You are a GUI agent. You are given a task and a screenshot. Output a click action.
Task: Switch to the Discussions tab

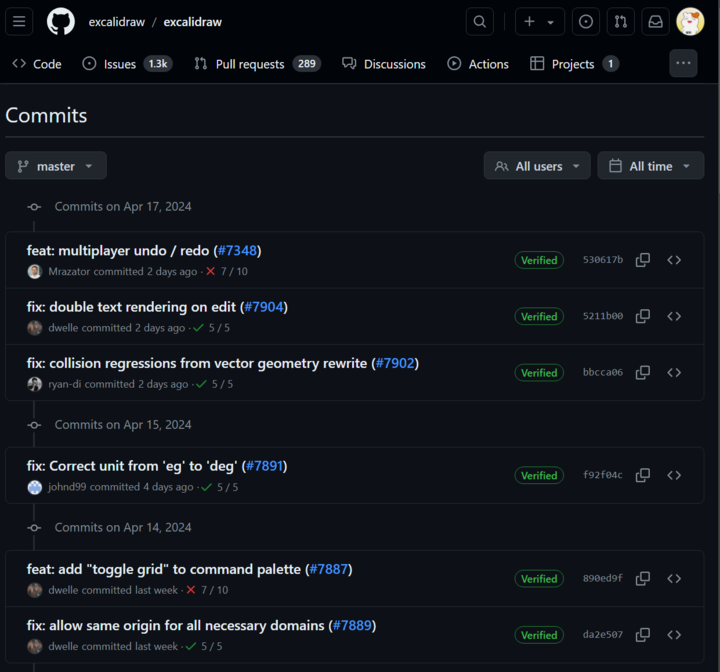[384, 64]
